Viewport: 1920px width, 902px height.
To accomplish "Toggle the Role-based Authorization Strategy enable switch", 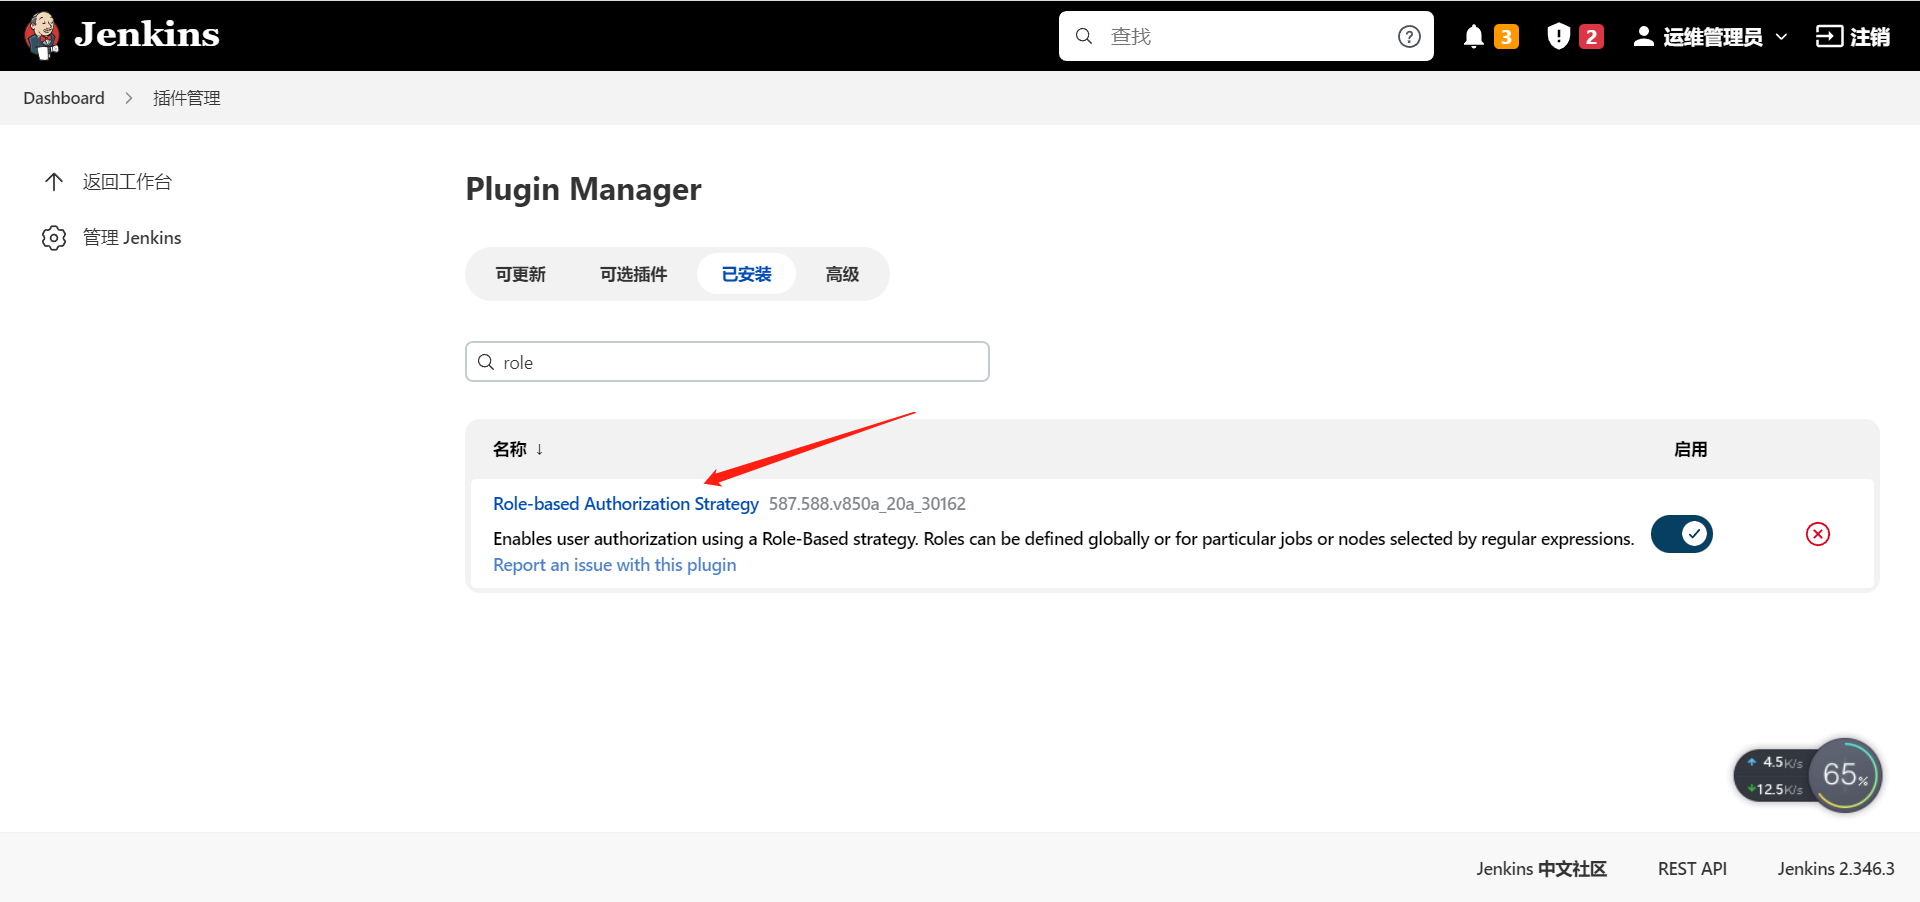I will pyautogui.click(x=1682, y=534).
